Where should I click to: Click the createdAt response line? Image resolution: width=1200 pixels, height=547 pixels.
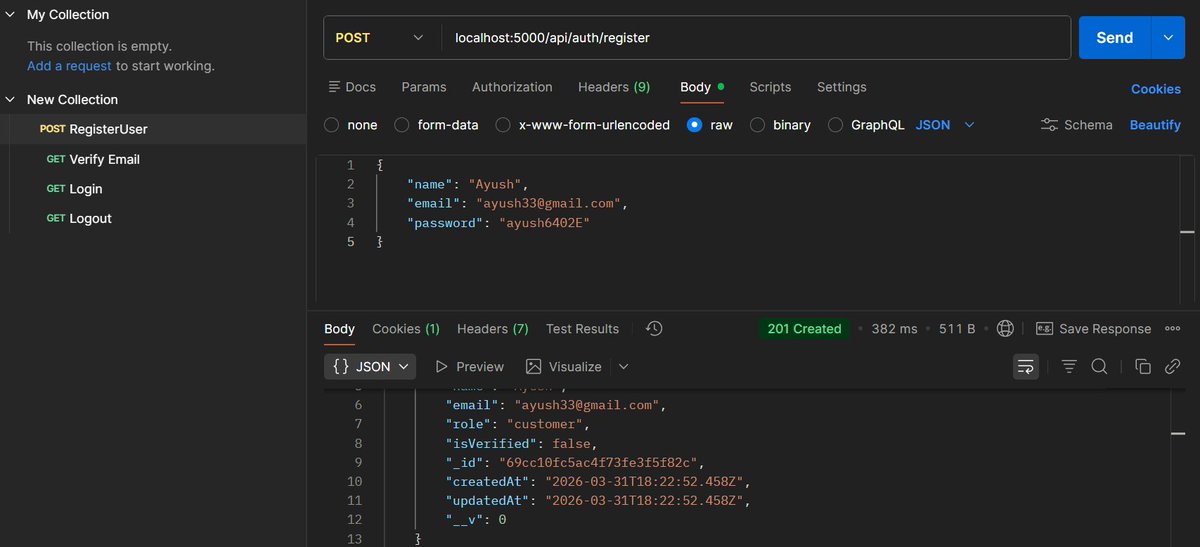tap(597, 481)
